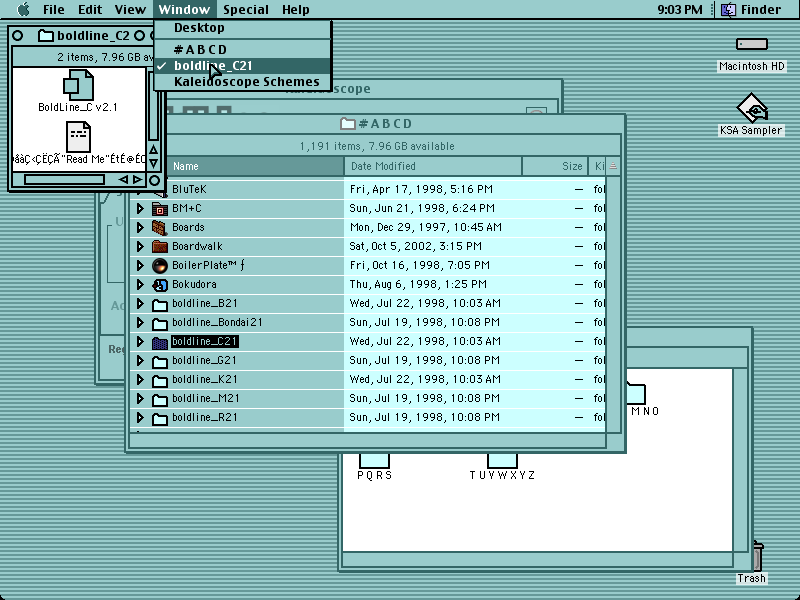Select the BoldLine_C v2.1 file icon
The image size is (800, 600).
coord(78,85)
